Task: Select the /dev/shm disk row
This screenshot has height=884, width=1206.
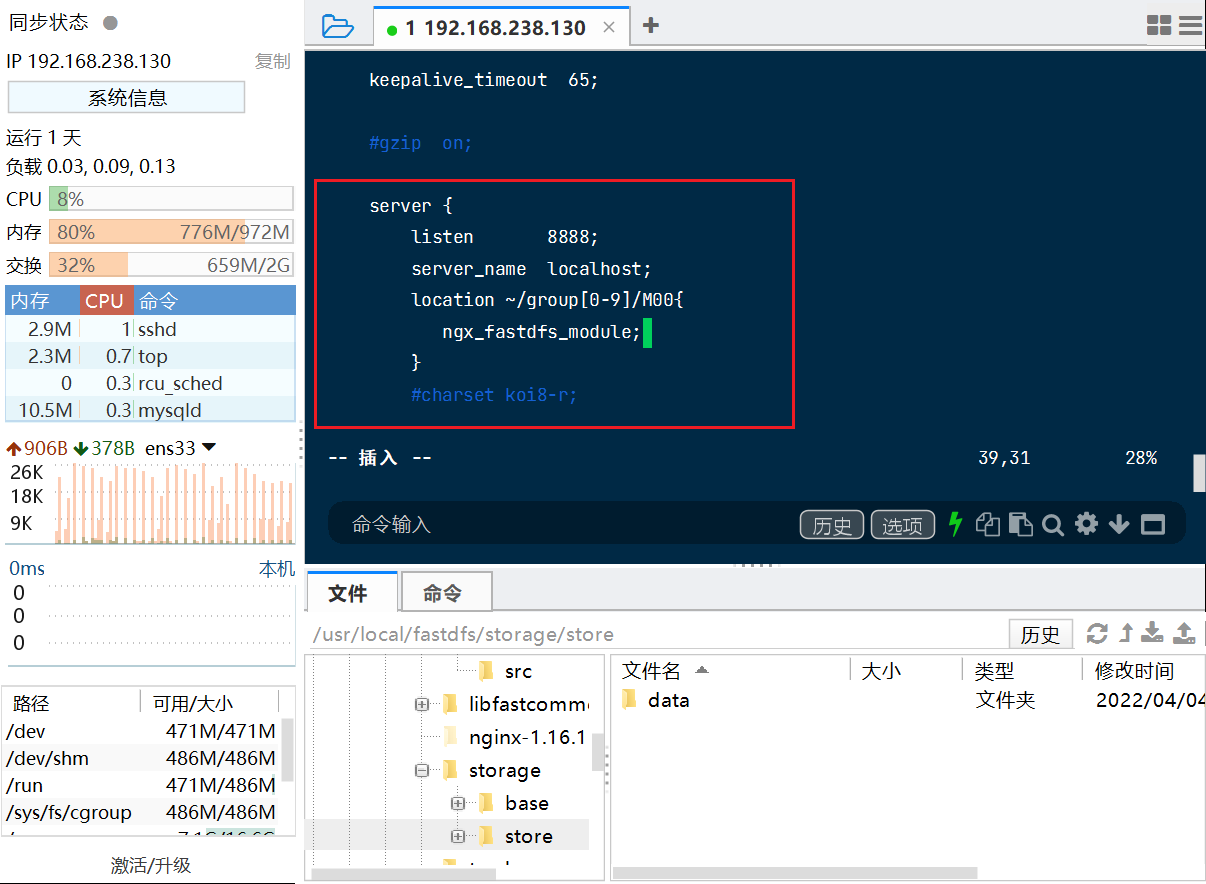Action: [142, 758]
